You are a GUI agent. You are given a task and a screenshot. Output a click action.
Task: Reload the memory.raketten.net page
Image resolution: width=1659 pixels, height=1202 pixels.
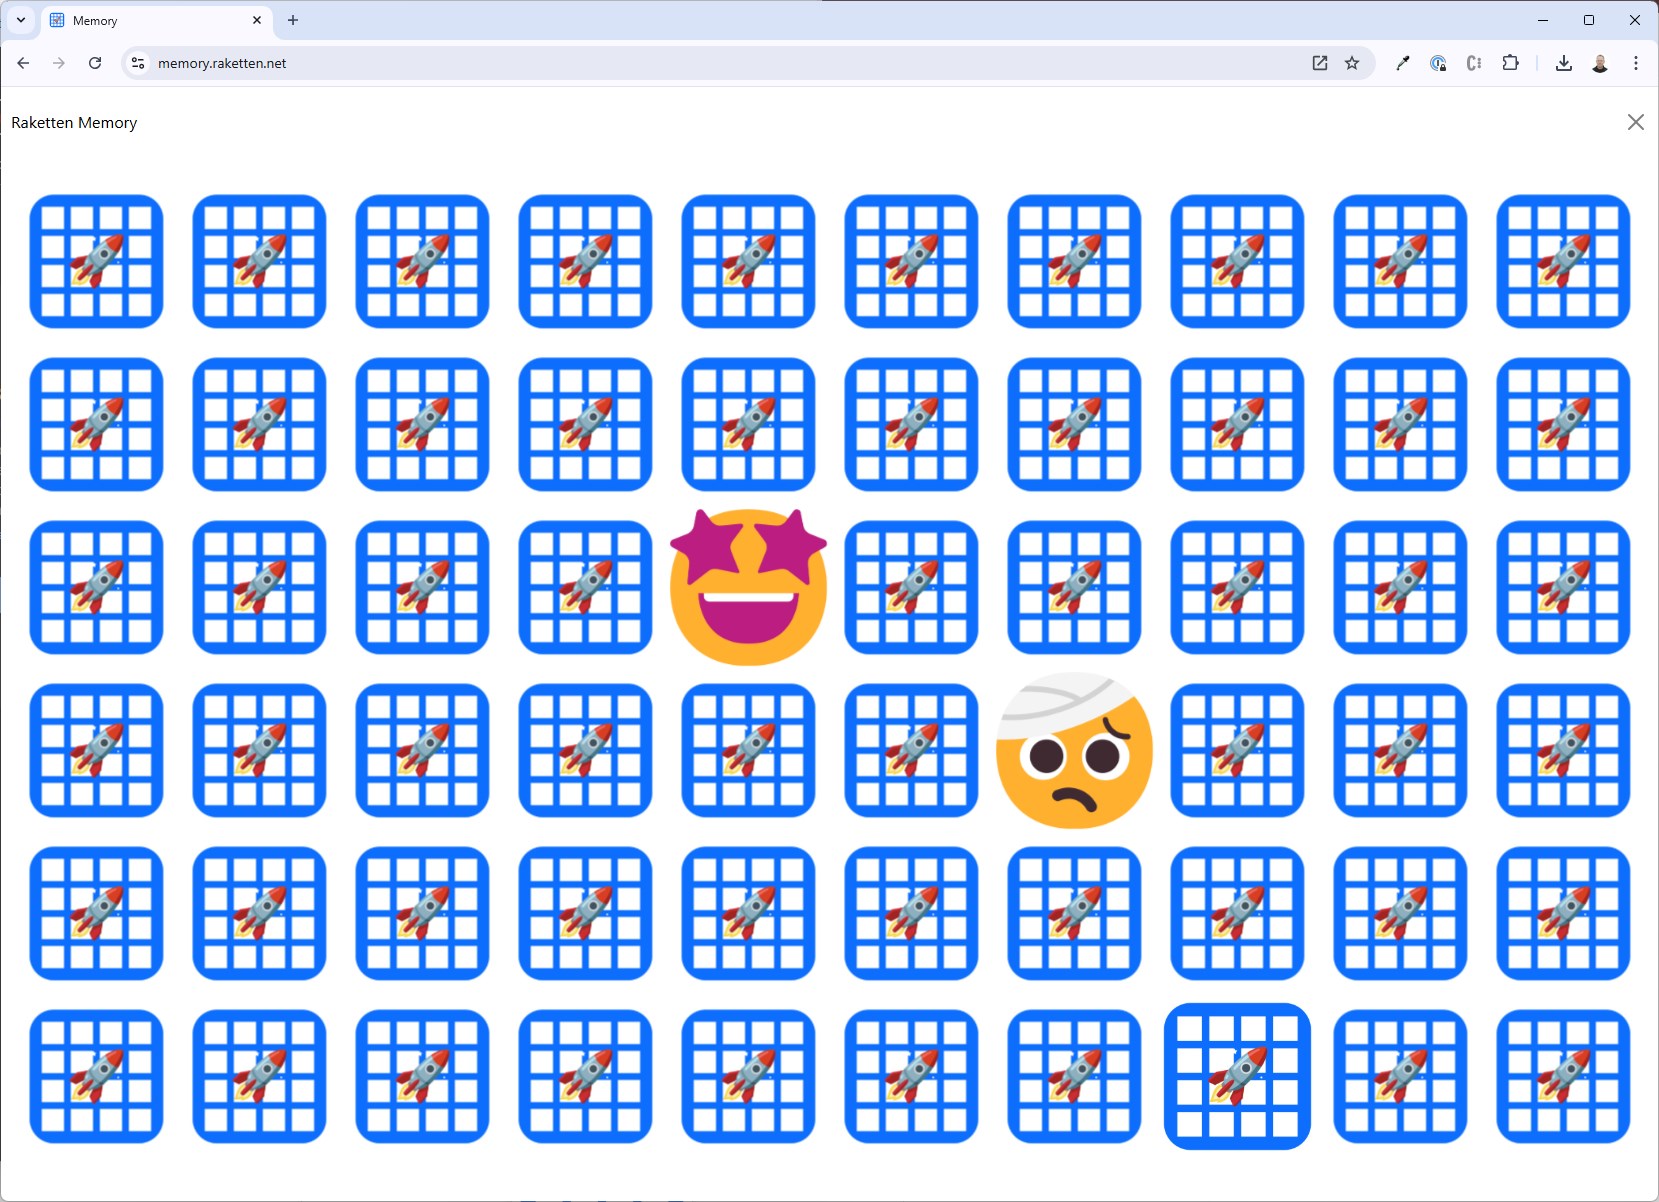click(95, 63)
